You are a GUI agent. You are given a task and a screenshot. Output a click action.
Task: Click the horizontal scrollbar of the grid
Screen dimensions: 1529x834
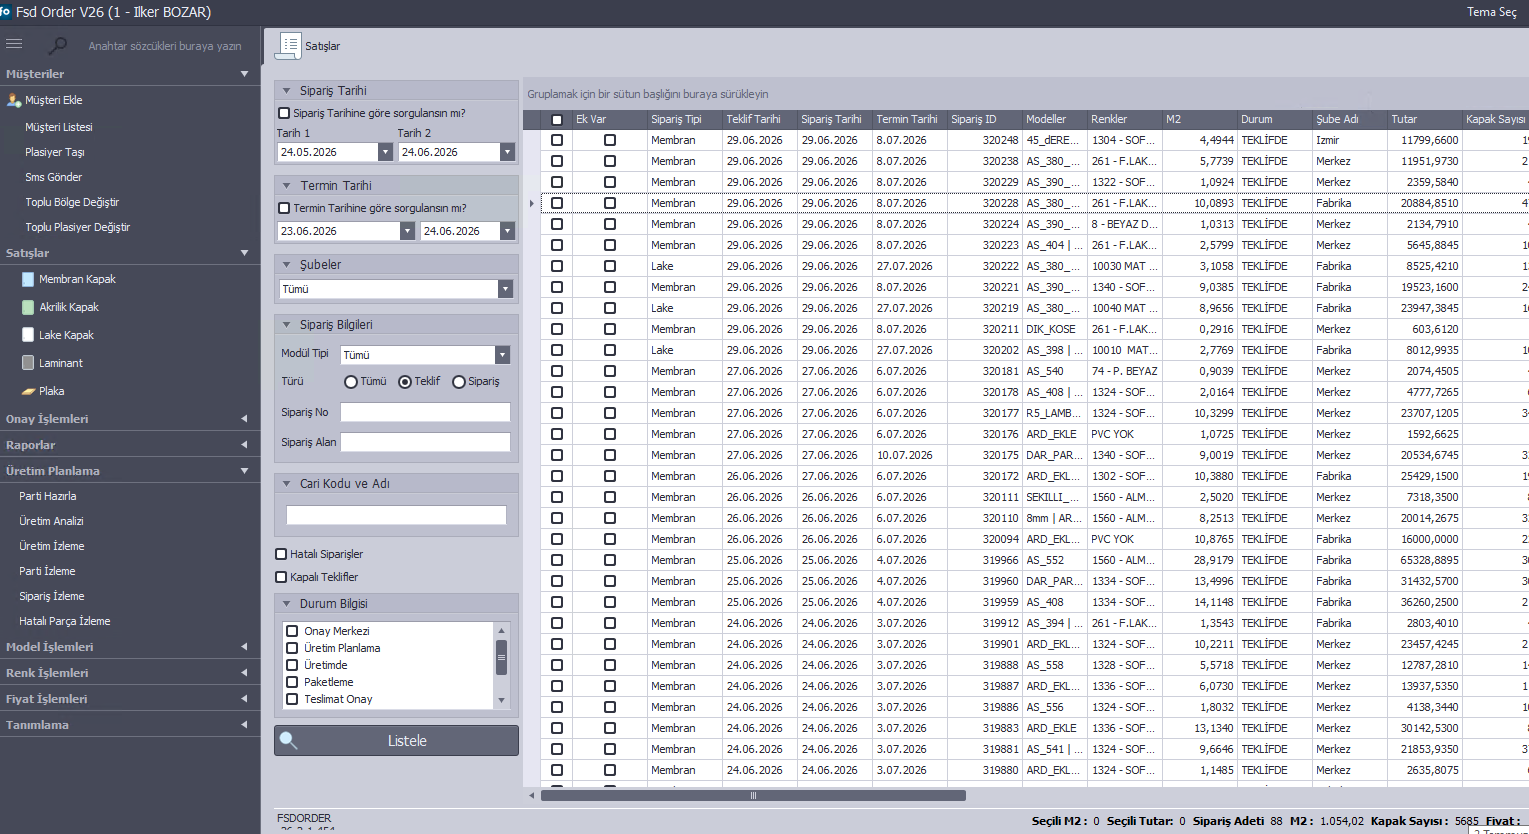(753, 796)
